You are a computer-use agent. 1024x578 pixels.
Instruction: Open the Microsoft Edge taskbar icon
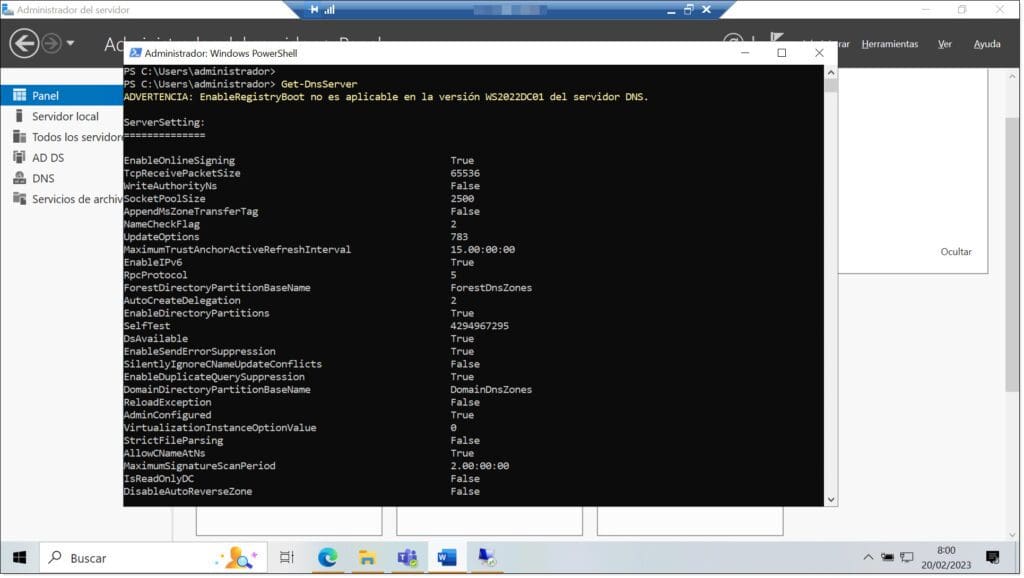[328, 557]
